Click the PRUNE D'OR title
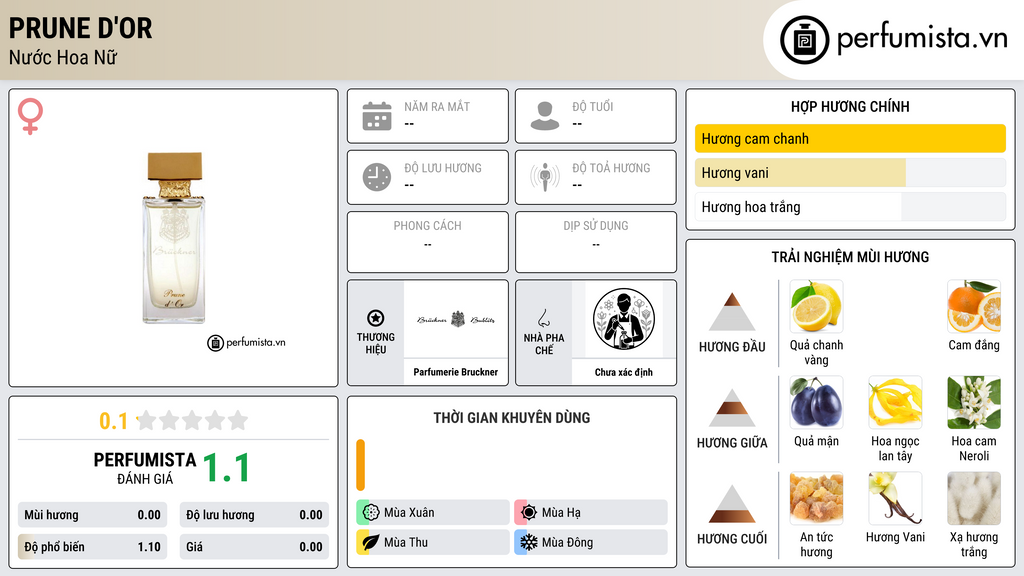The height and width of the screenshot is (576, 1024). [x=80, y=28]
